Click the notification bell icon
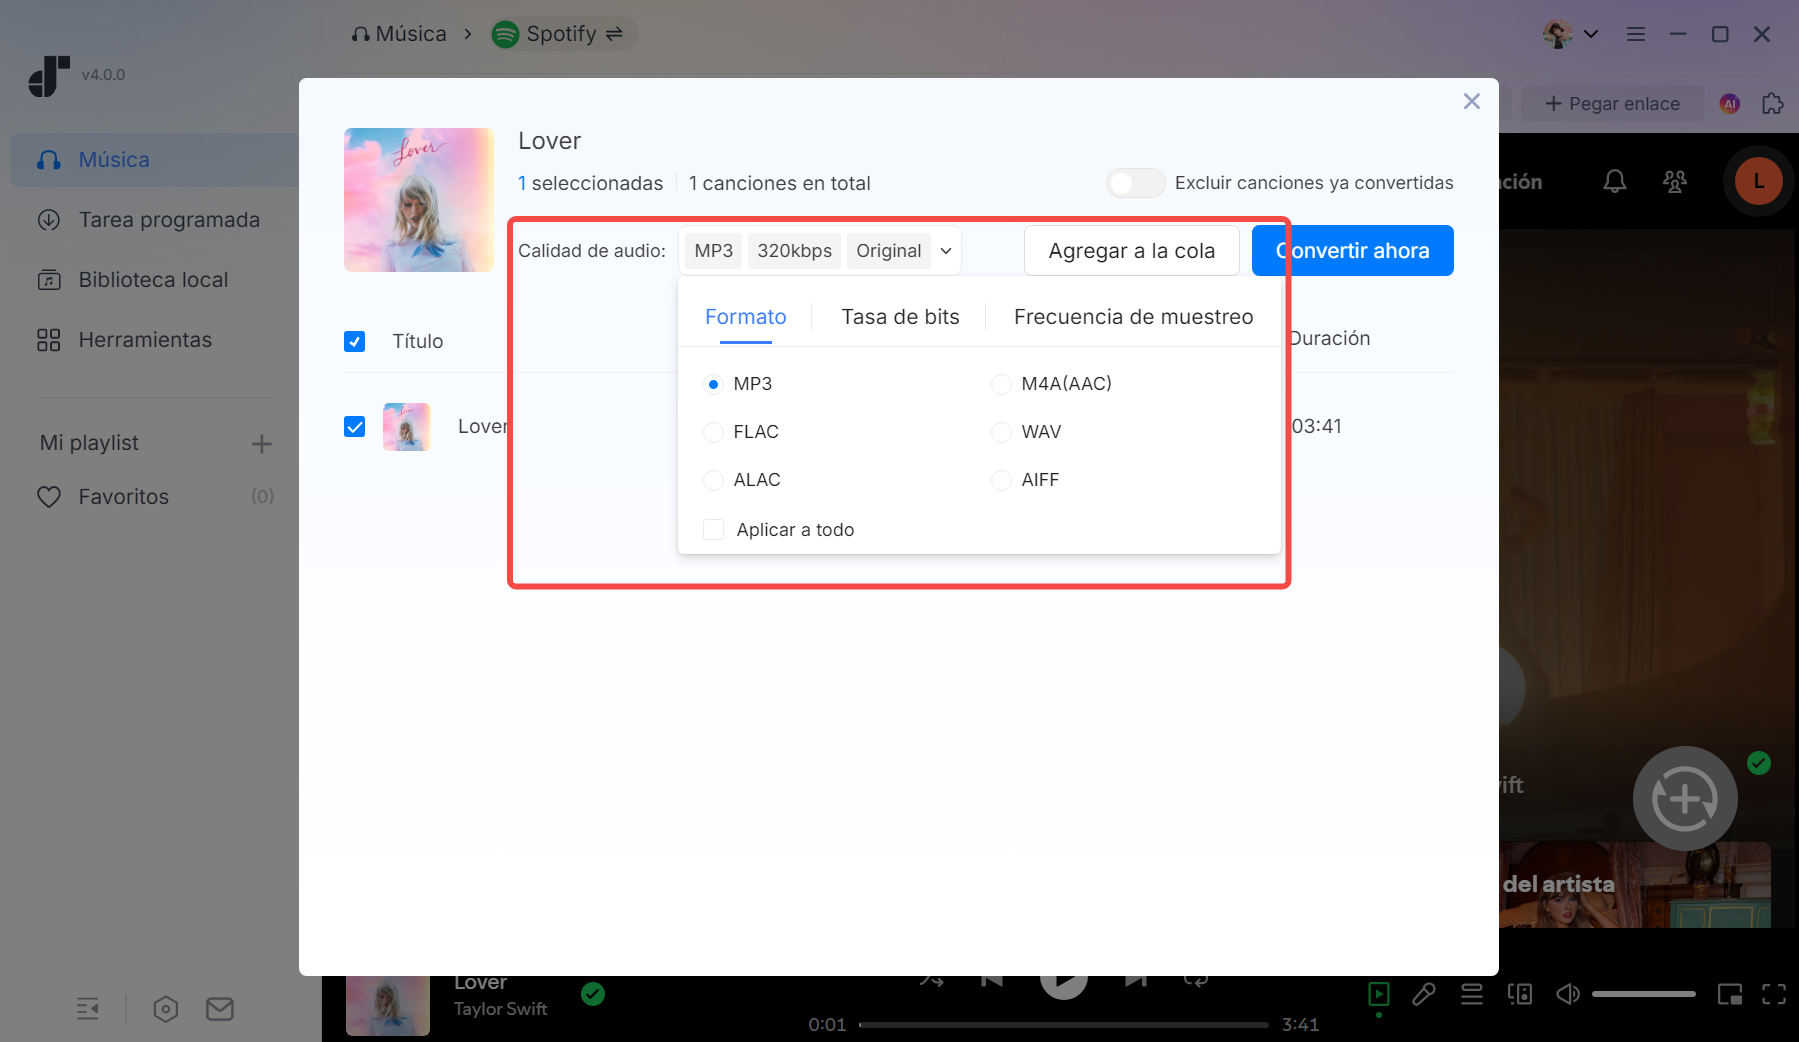The image size is (1799, 1042). [x=1614, y=181]
